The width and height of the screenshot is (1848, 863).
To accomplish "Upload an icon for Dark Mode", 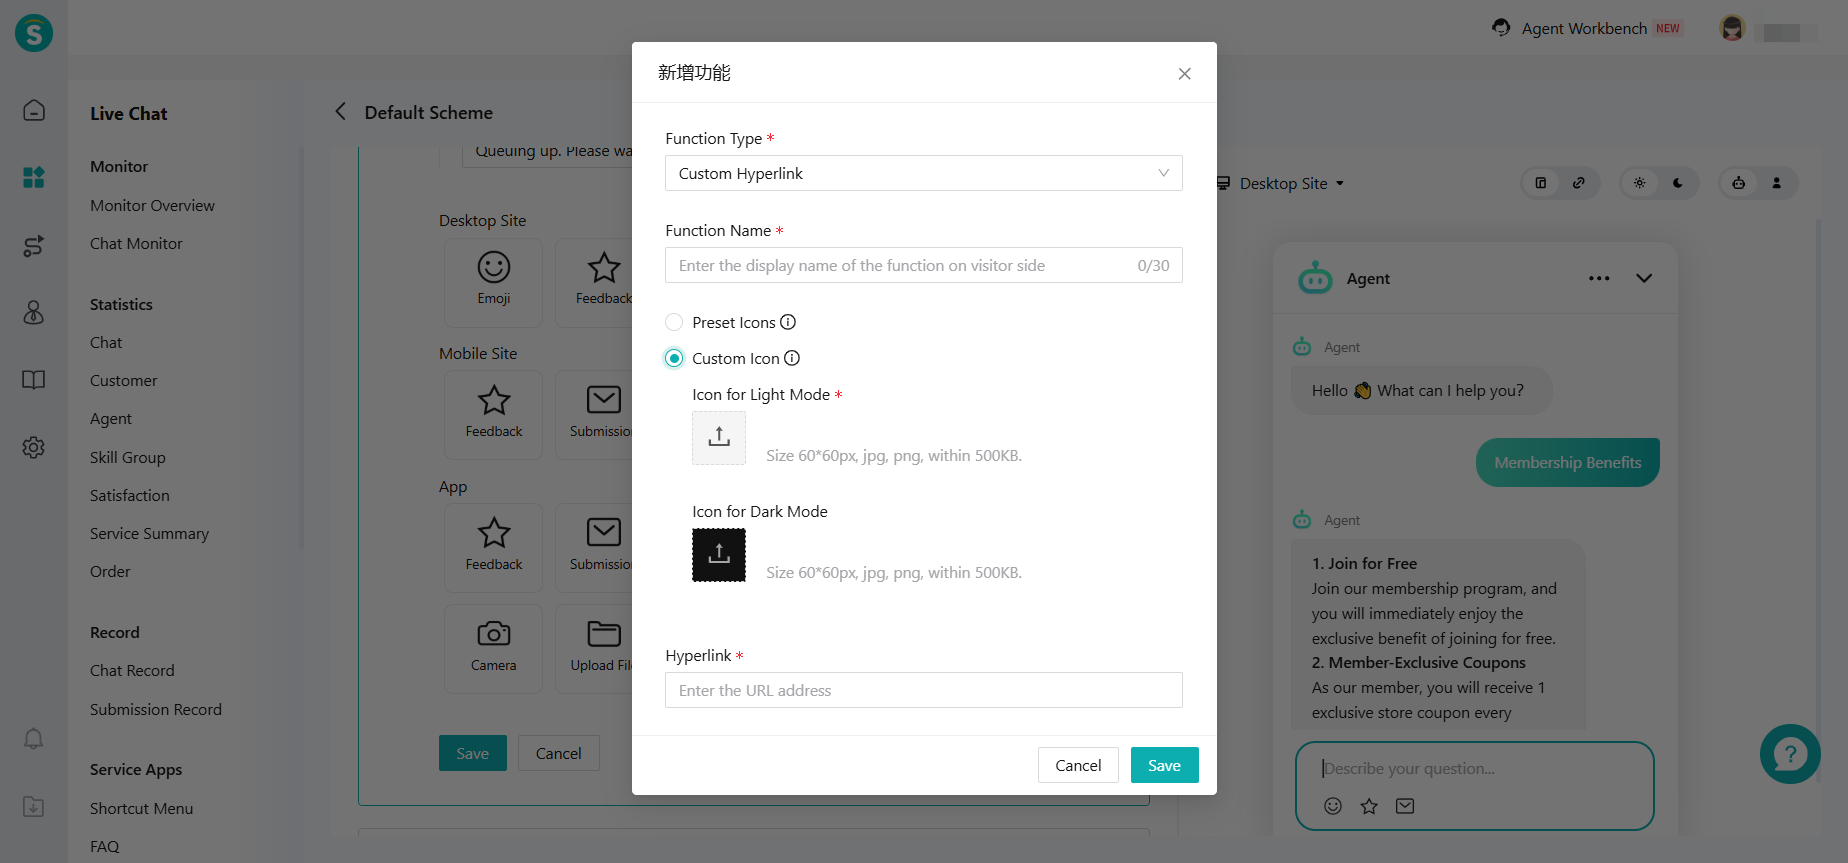I will [719, 555].
